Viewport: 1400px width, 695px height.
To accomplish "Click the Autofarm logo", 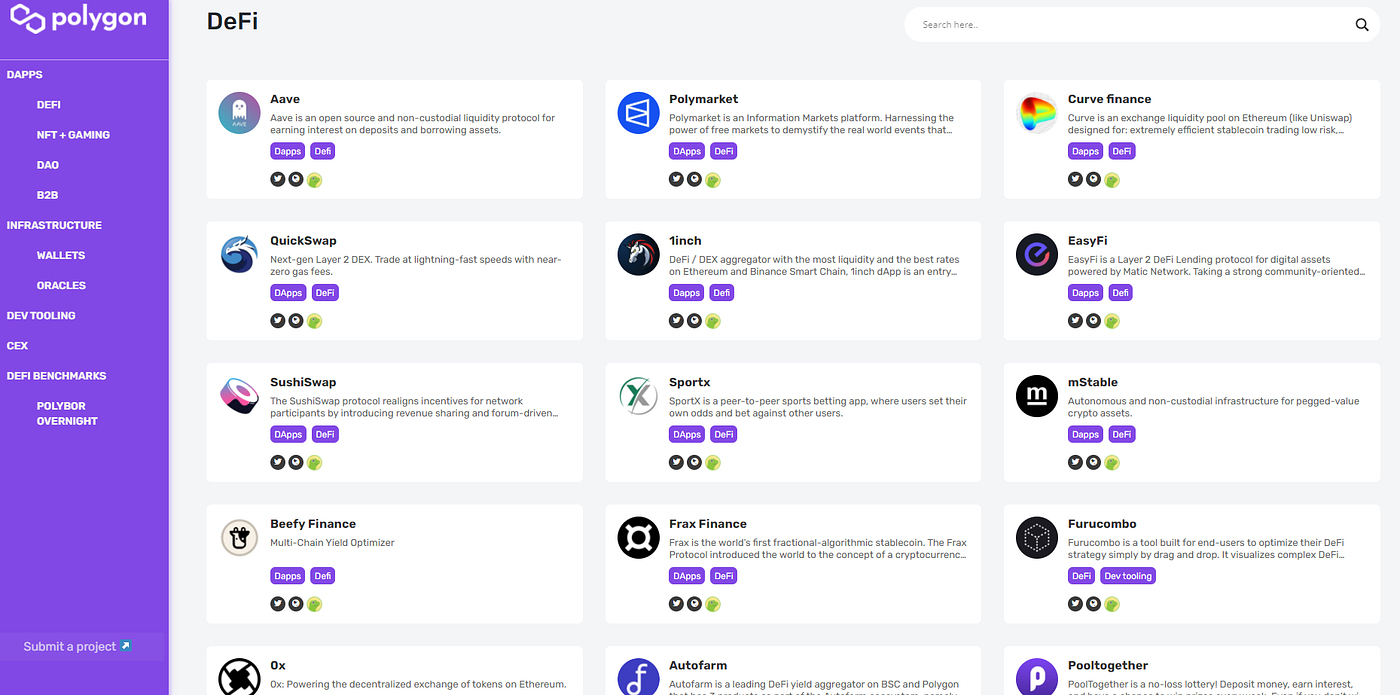I will click(638, 677).
